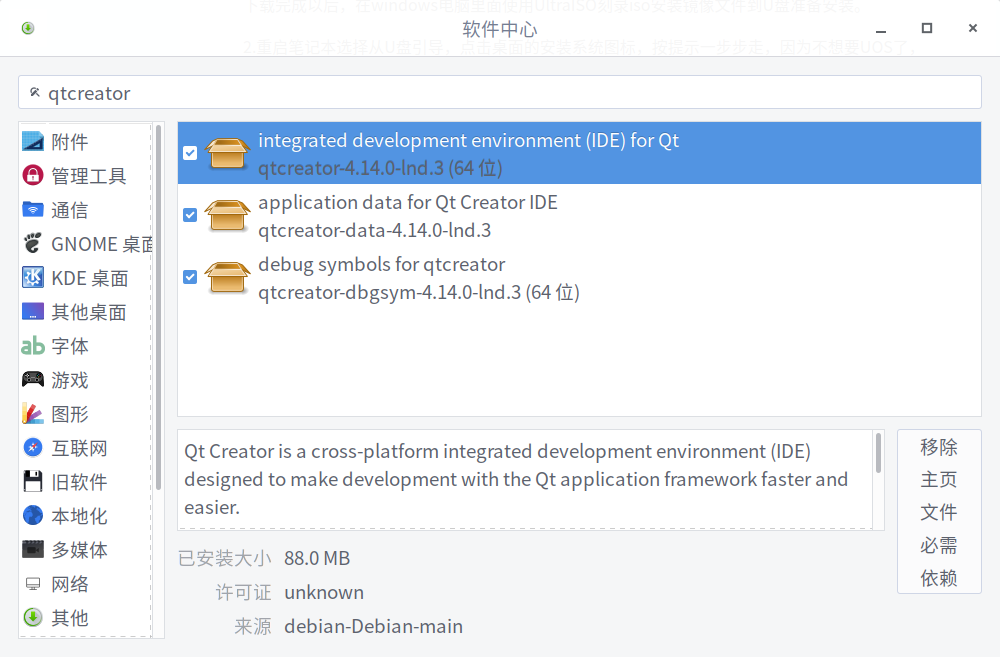
Task: Click the software center app icon in title bar
Action: [x=27, y=28]
